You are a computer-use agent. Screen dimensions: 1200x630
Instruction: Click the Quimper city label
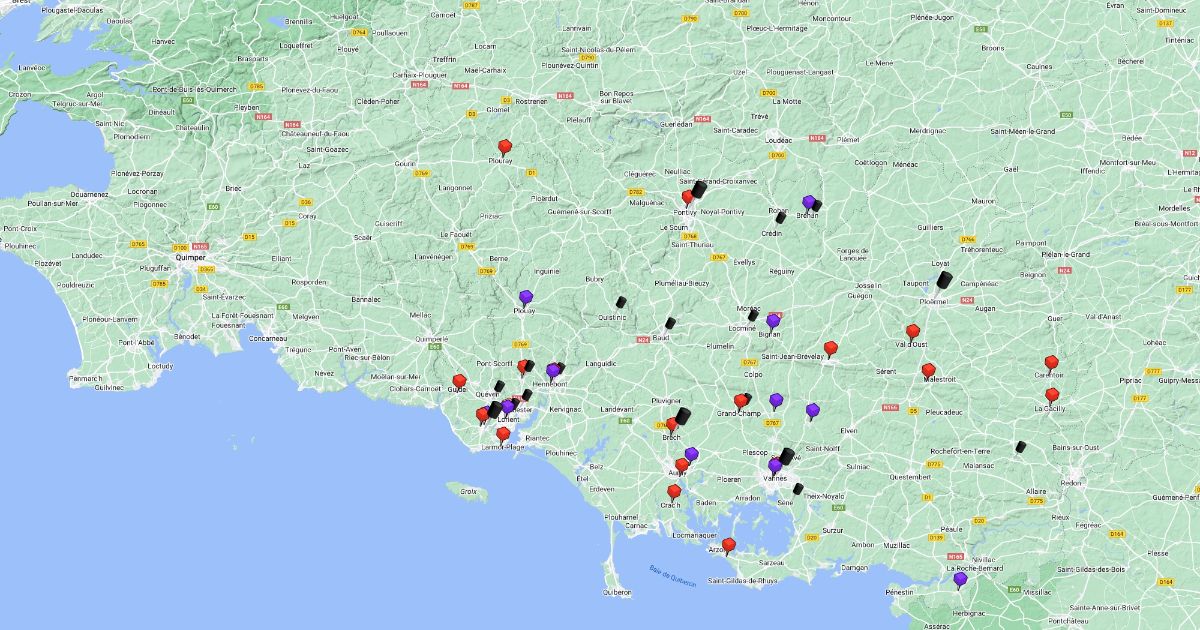pos(190,257)
